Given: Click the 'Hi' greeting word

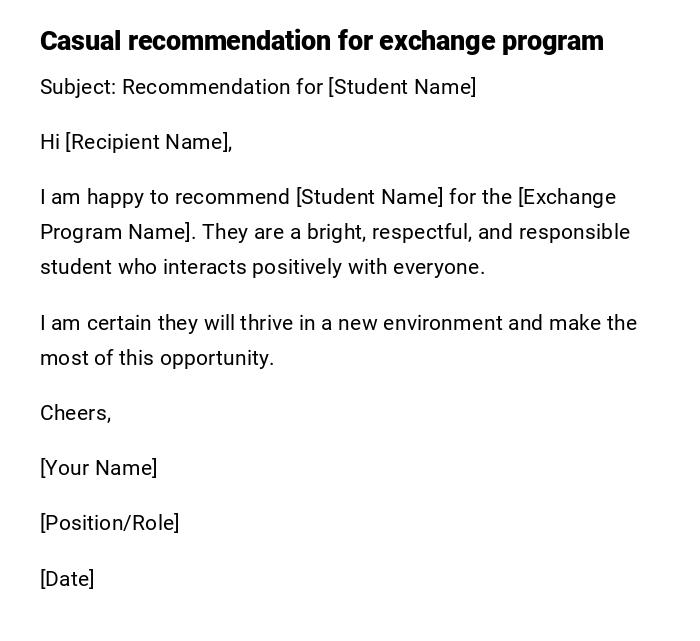Looking at the screenshot, I should click(50, 142).
